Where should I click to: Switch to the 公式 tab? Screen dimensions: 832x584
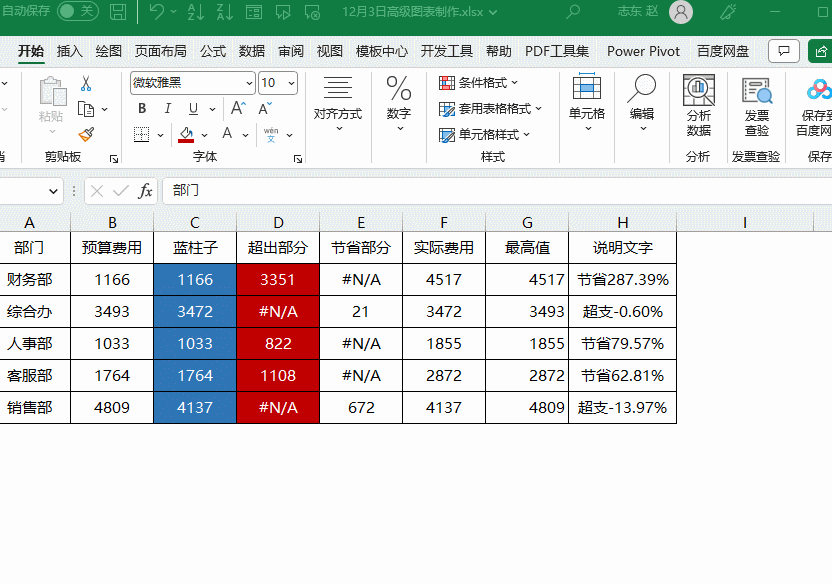click(213, 51)
